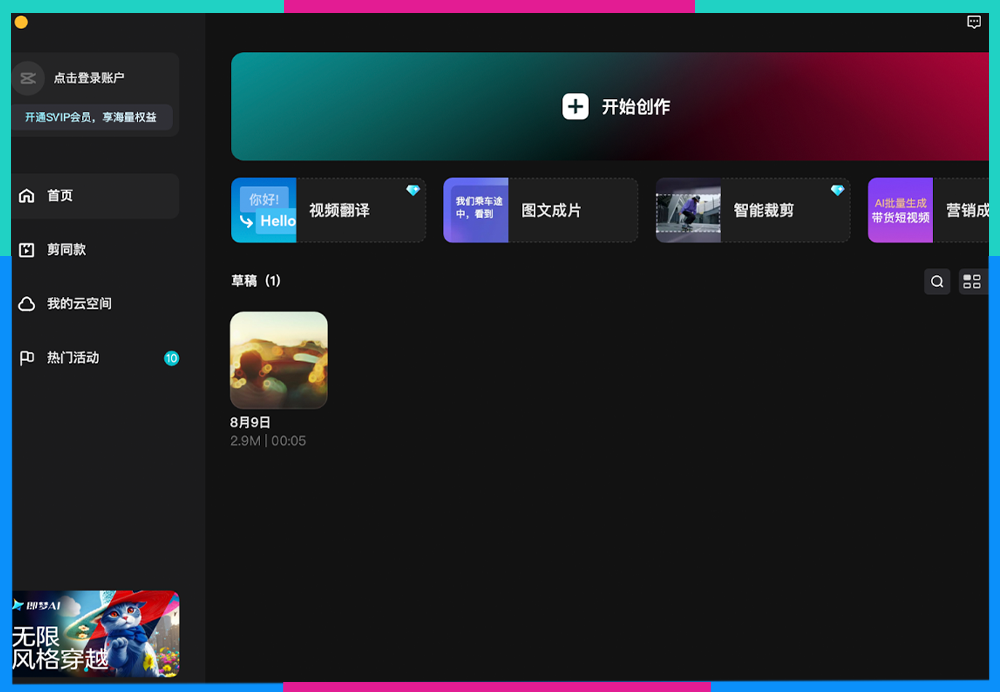The height and width of the screenshot is (692, 1000).
Task: Click the 8月9日 draft name text
Action: pyautogui.click(x=250, y=423)
